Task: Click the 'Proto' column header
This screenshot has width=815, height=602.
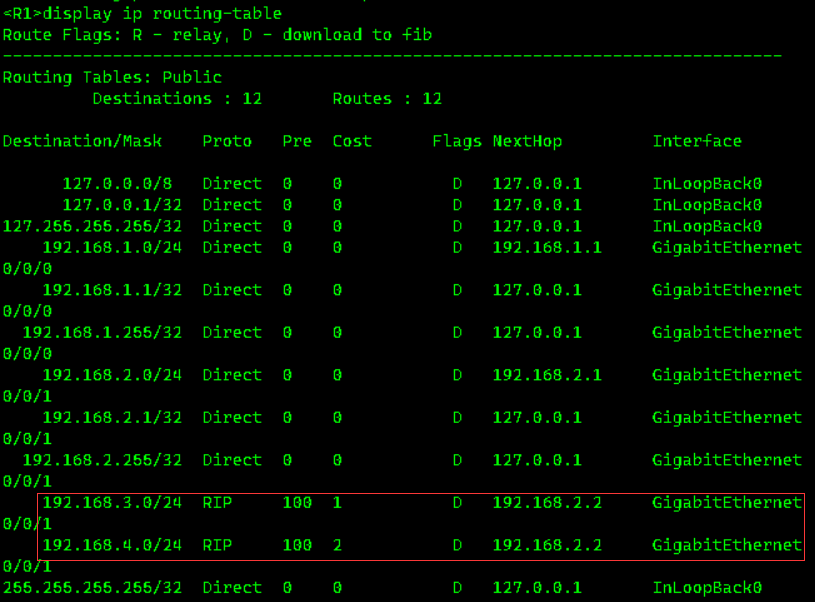Action: click(227, 141)
